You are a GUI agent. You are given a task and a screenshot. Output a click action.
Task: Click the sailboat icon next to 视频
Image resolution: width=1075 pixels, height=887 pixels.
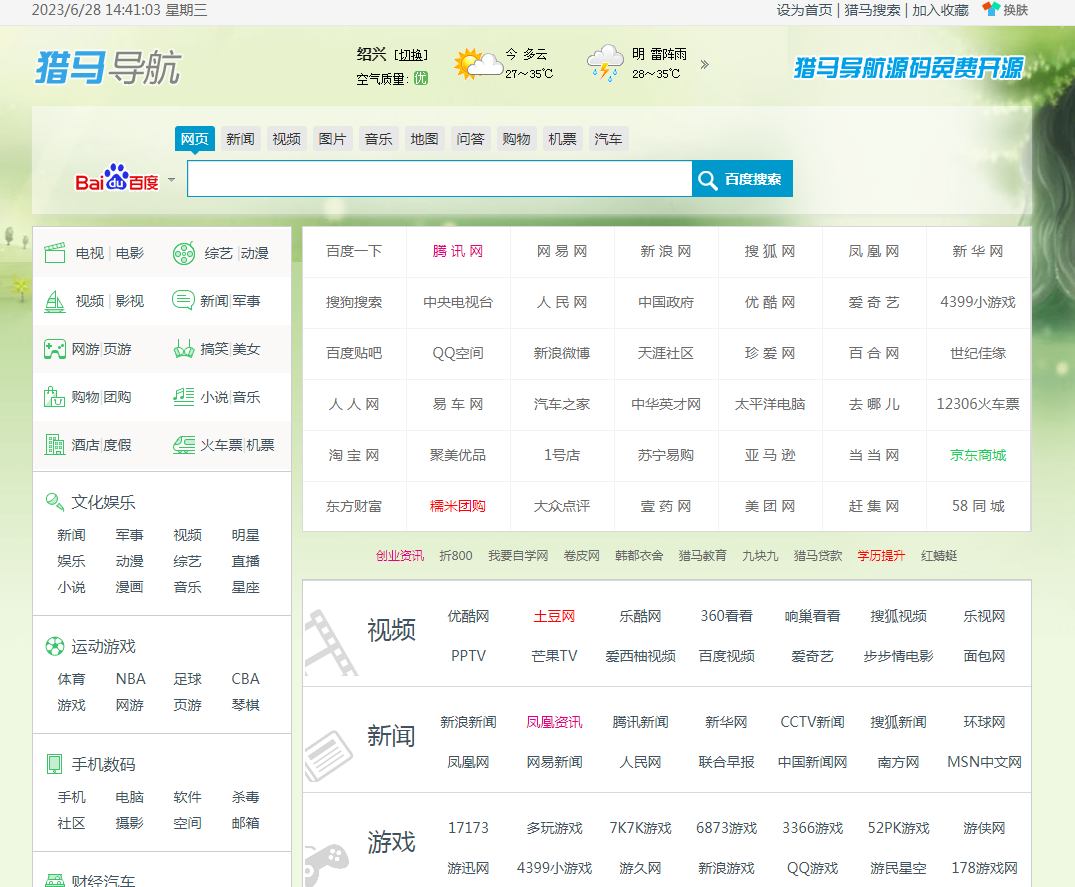(x=55, y=301)
